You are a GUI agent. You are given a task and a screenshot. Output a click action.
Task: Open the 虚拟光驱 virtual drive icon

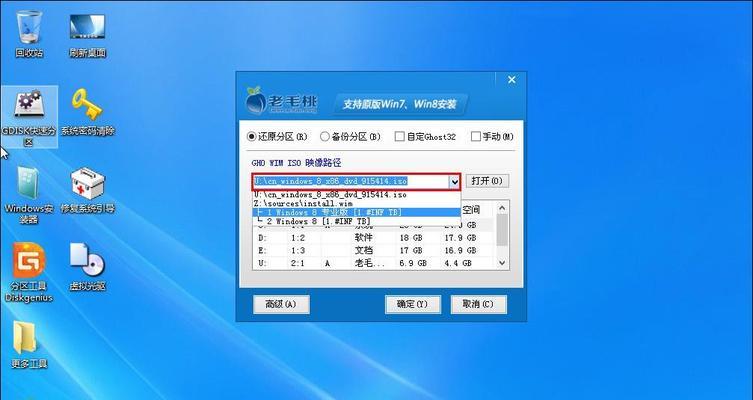[87, 267]
